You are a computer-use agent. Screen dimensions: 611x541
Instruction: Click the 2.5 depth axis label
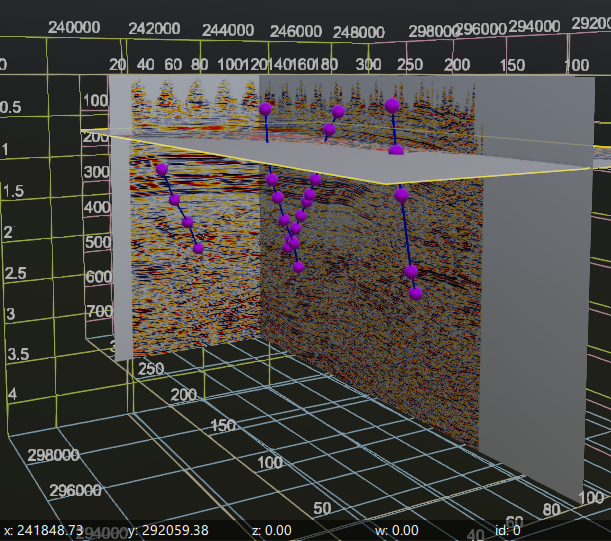point(16,274)
